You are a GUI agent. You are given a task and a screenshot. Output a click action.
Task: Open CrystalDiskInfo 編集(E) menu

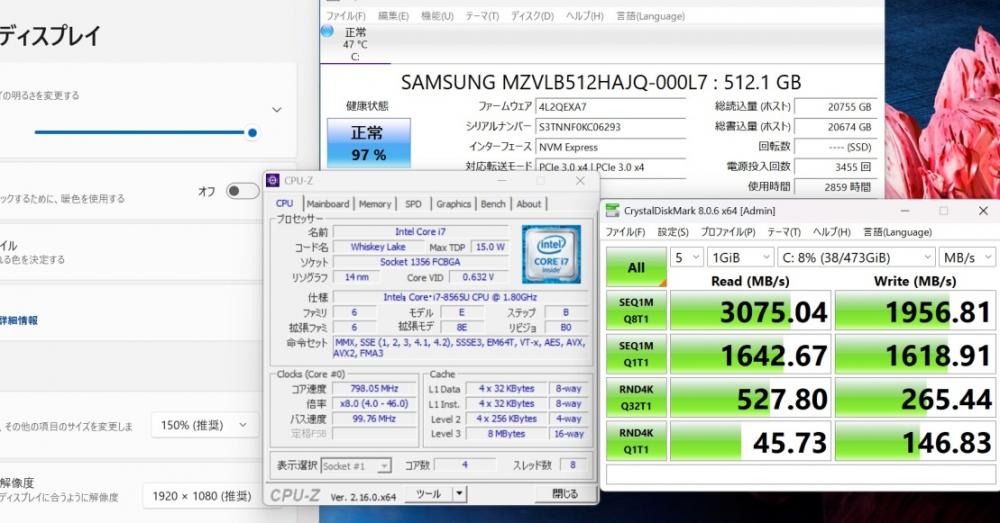tap(393, 16)
